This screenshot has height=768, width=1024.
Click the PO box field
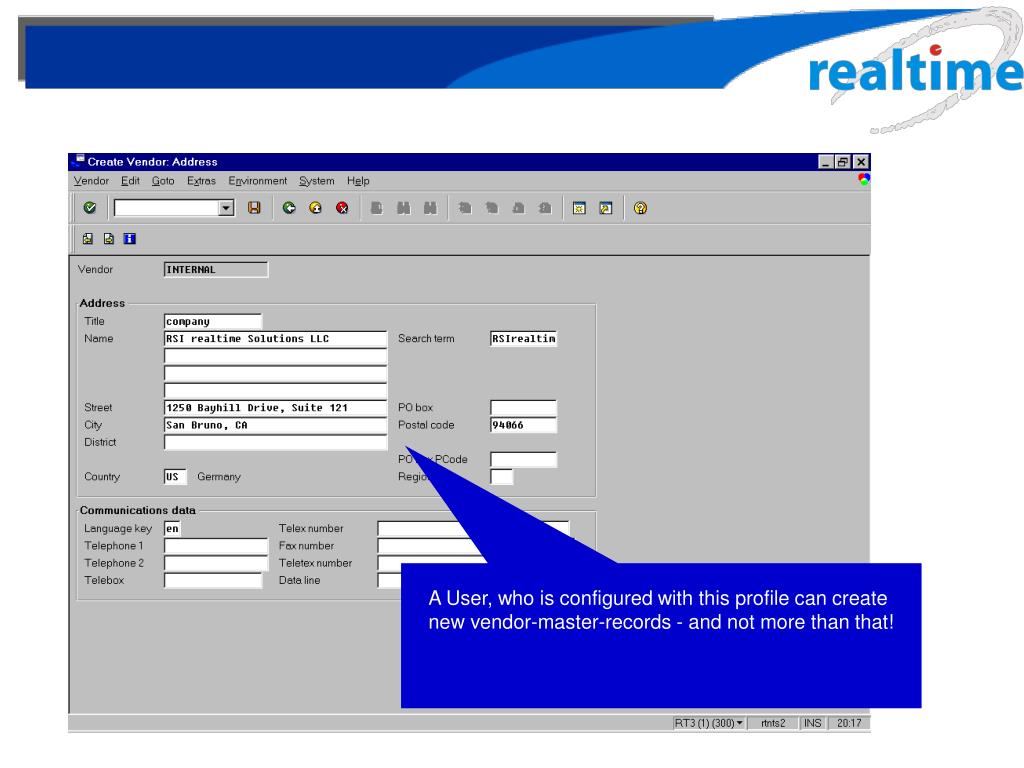click(x=524, y=408)
